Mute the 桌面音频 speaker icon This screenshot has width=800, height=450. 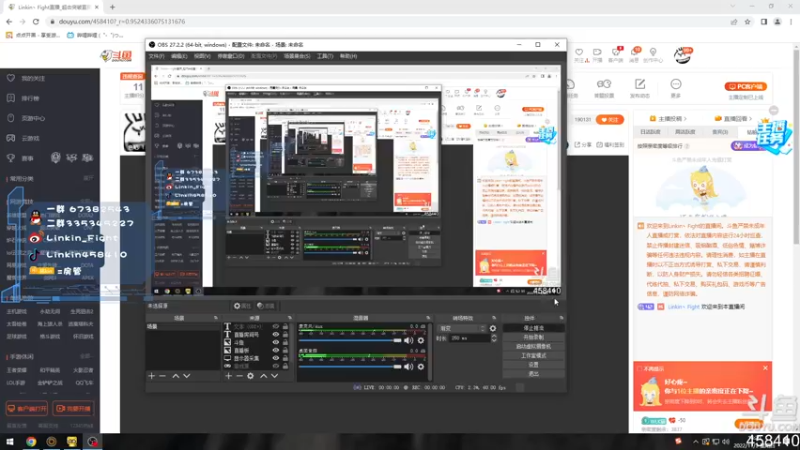click(x=409, y=366)
